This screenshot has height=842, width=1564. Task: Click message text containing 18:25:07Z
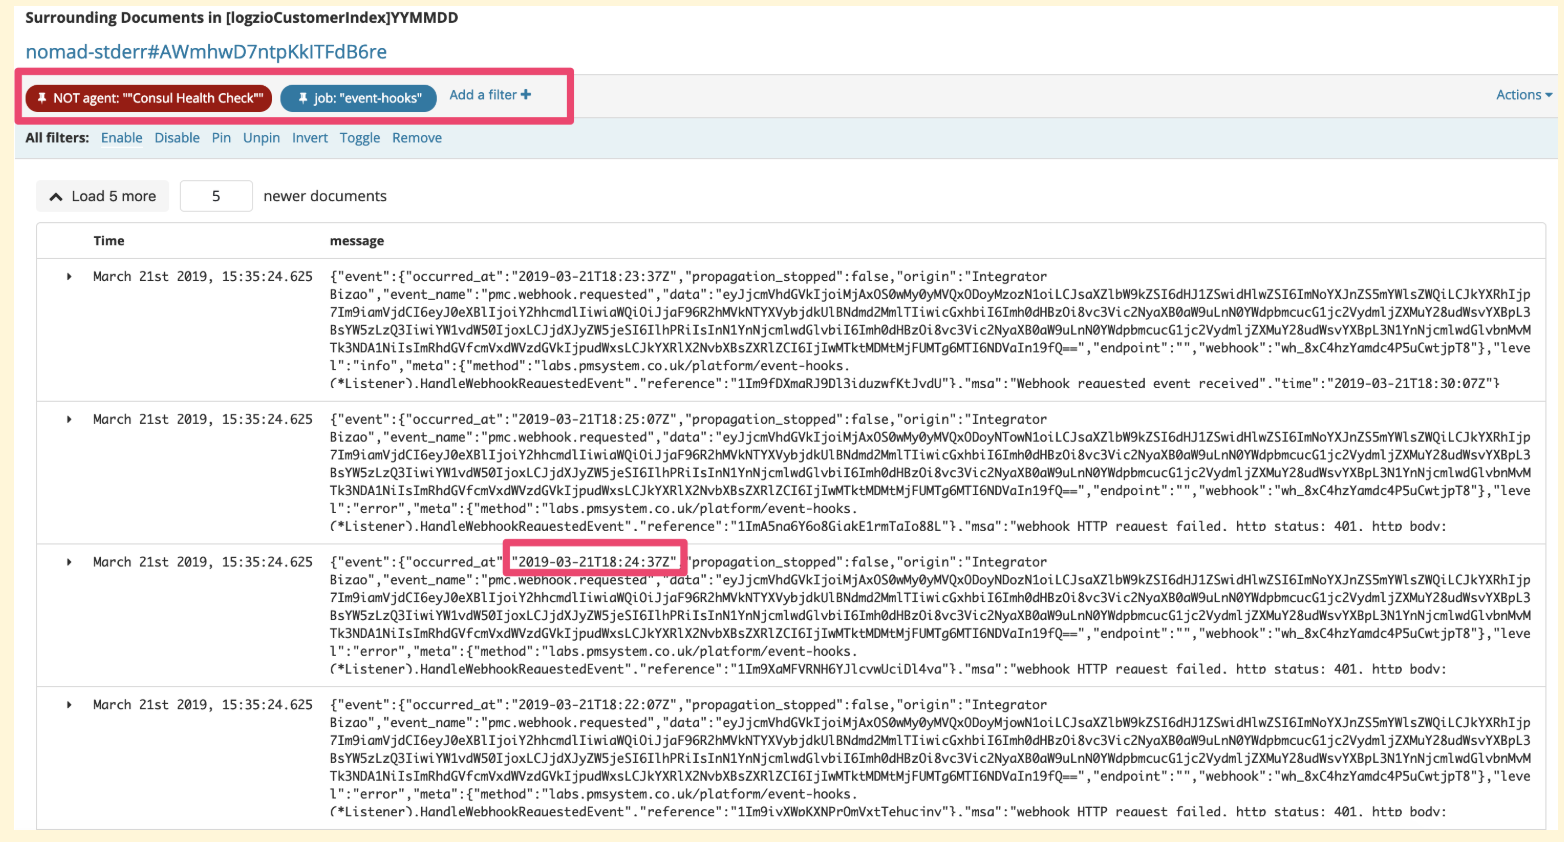pyautogui.click(x=930, y=473)
